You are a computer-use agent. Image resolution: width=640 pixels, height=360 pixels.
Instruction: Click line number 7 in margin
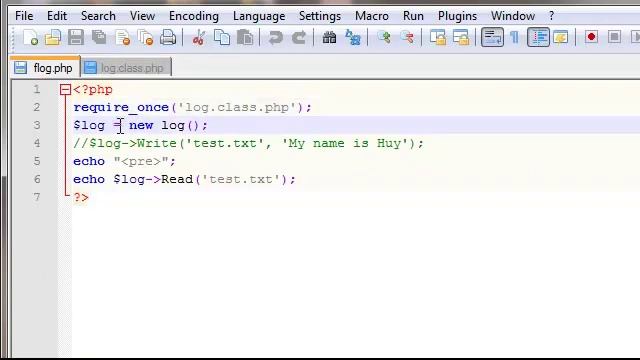(37, 197)
